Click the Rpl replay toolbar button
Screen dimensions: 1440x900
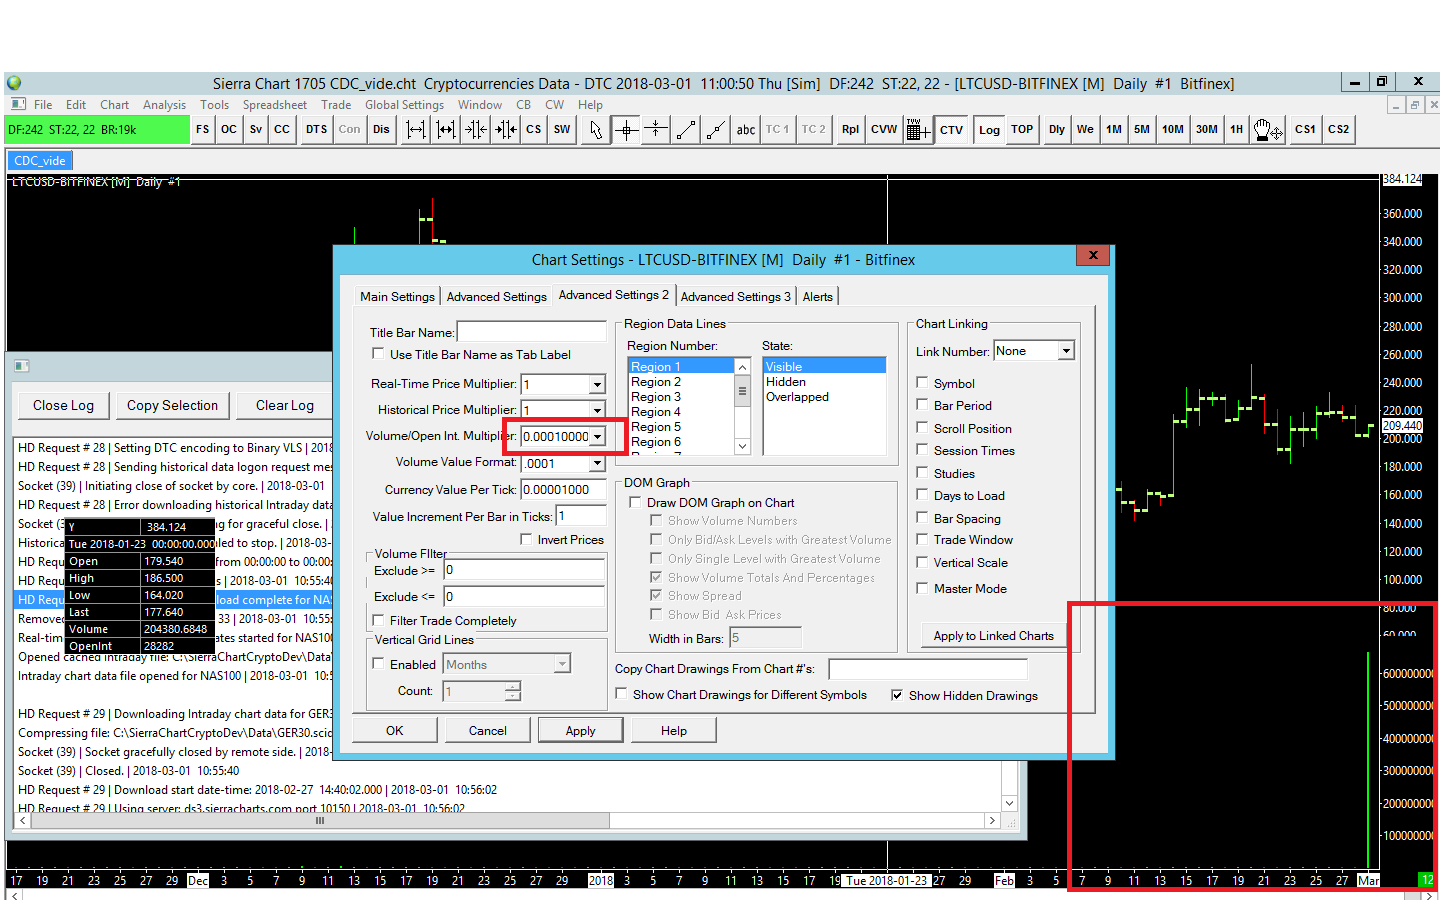click(x=850, y=130)
